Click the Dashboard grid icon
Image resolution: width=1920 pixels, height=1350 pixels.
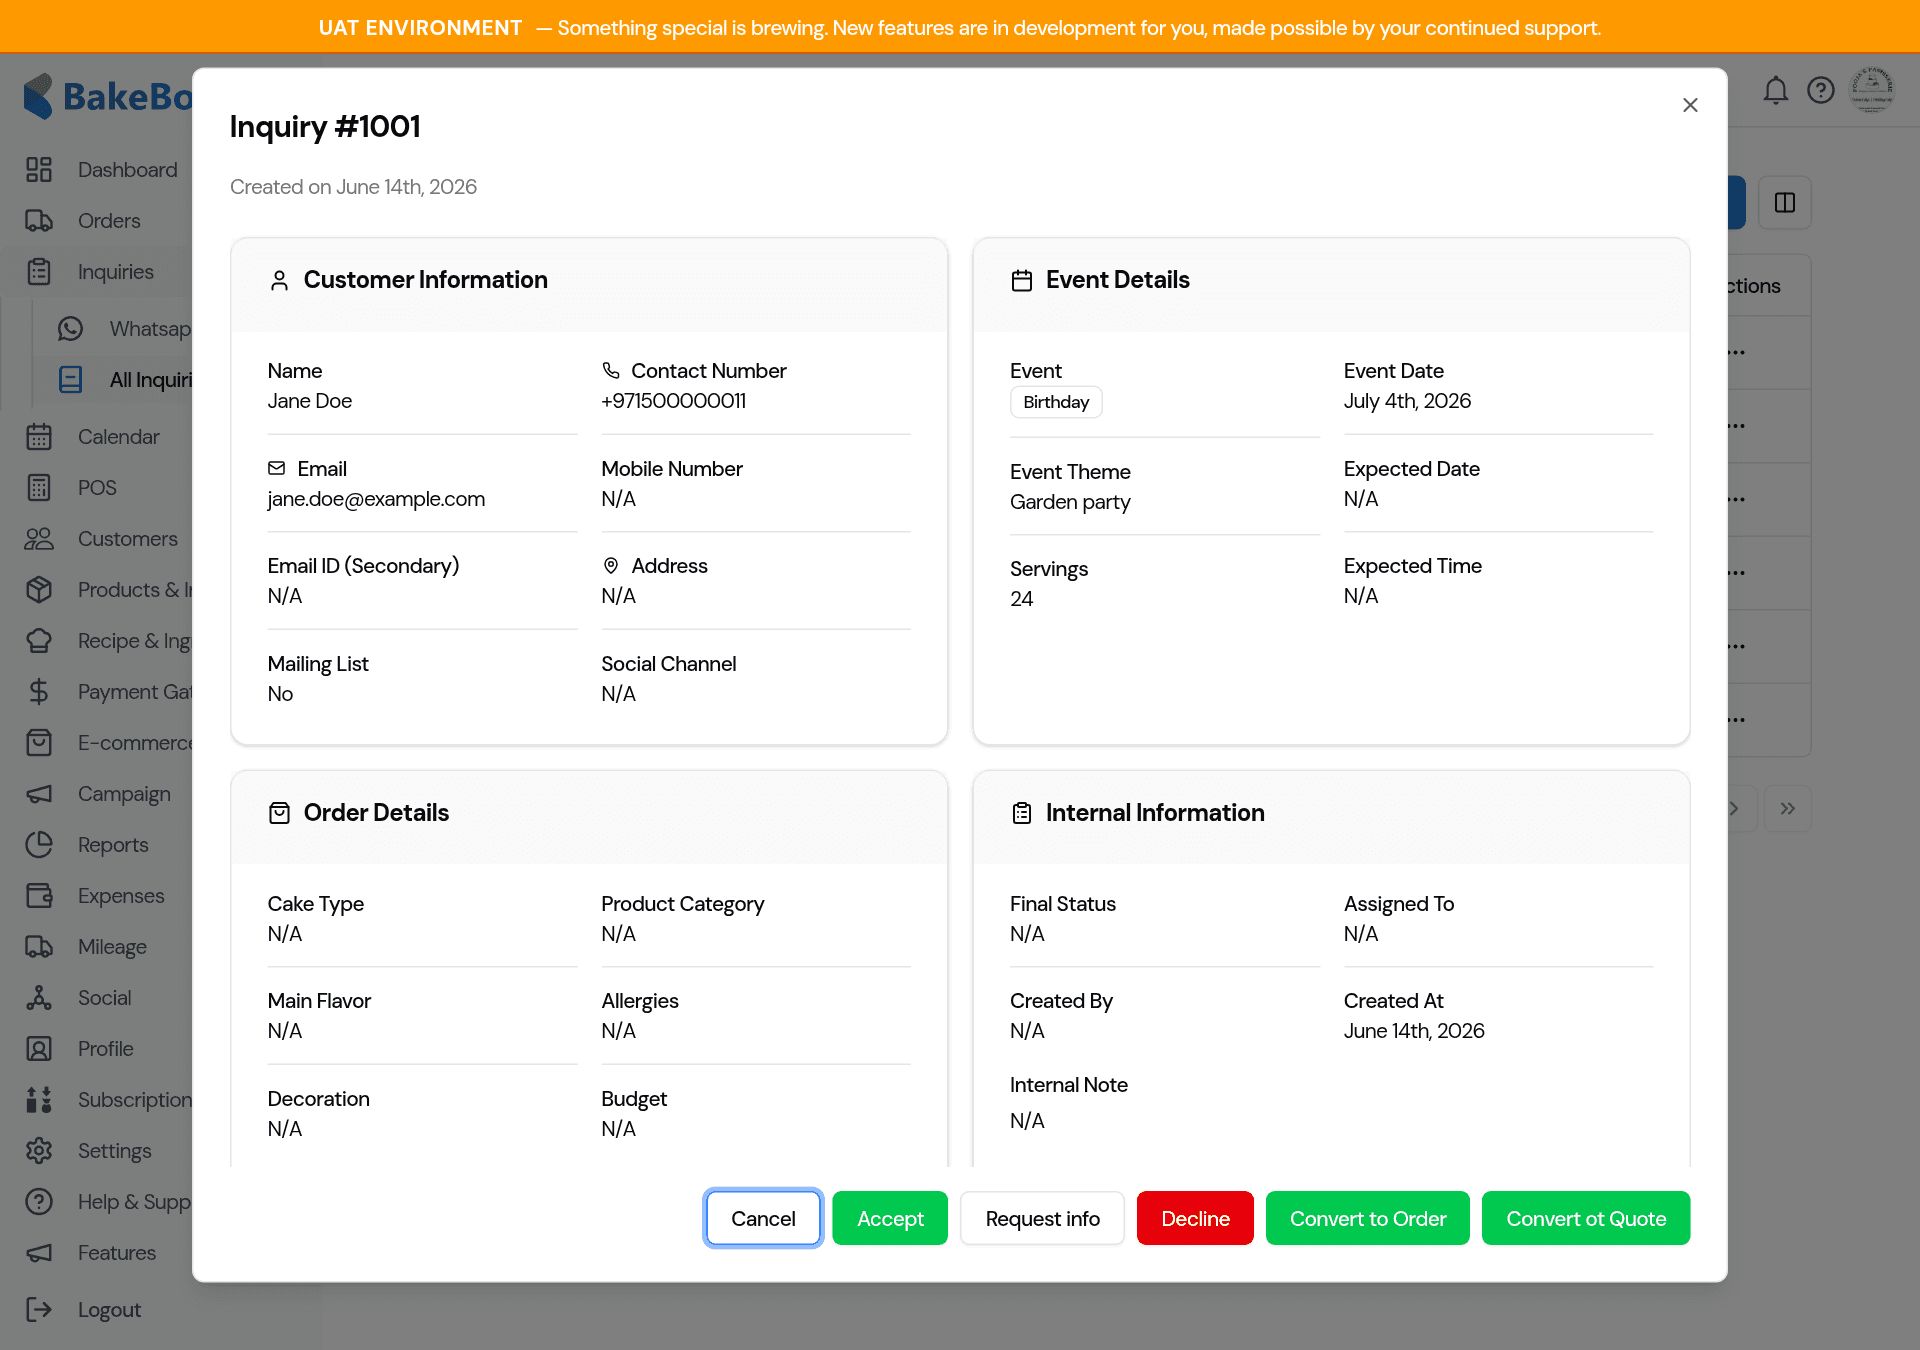tap(39, 170)
